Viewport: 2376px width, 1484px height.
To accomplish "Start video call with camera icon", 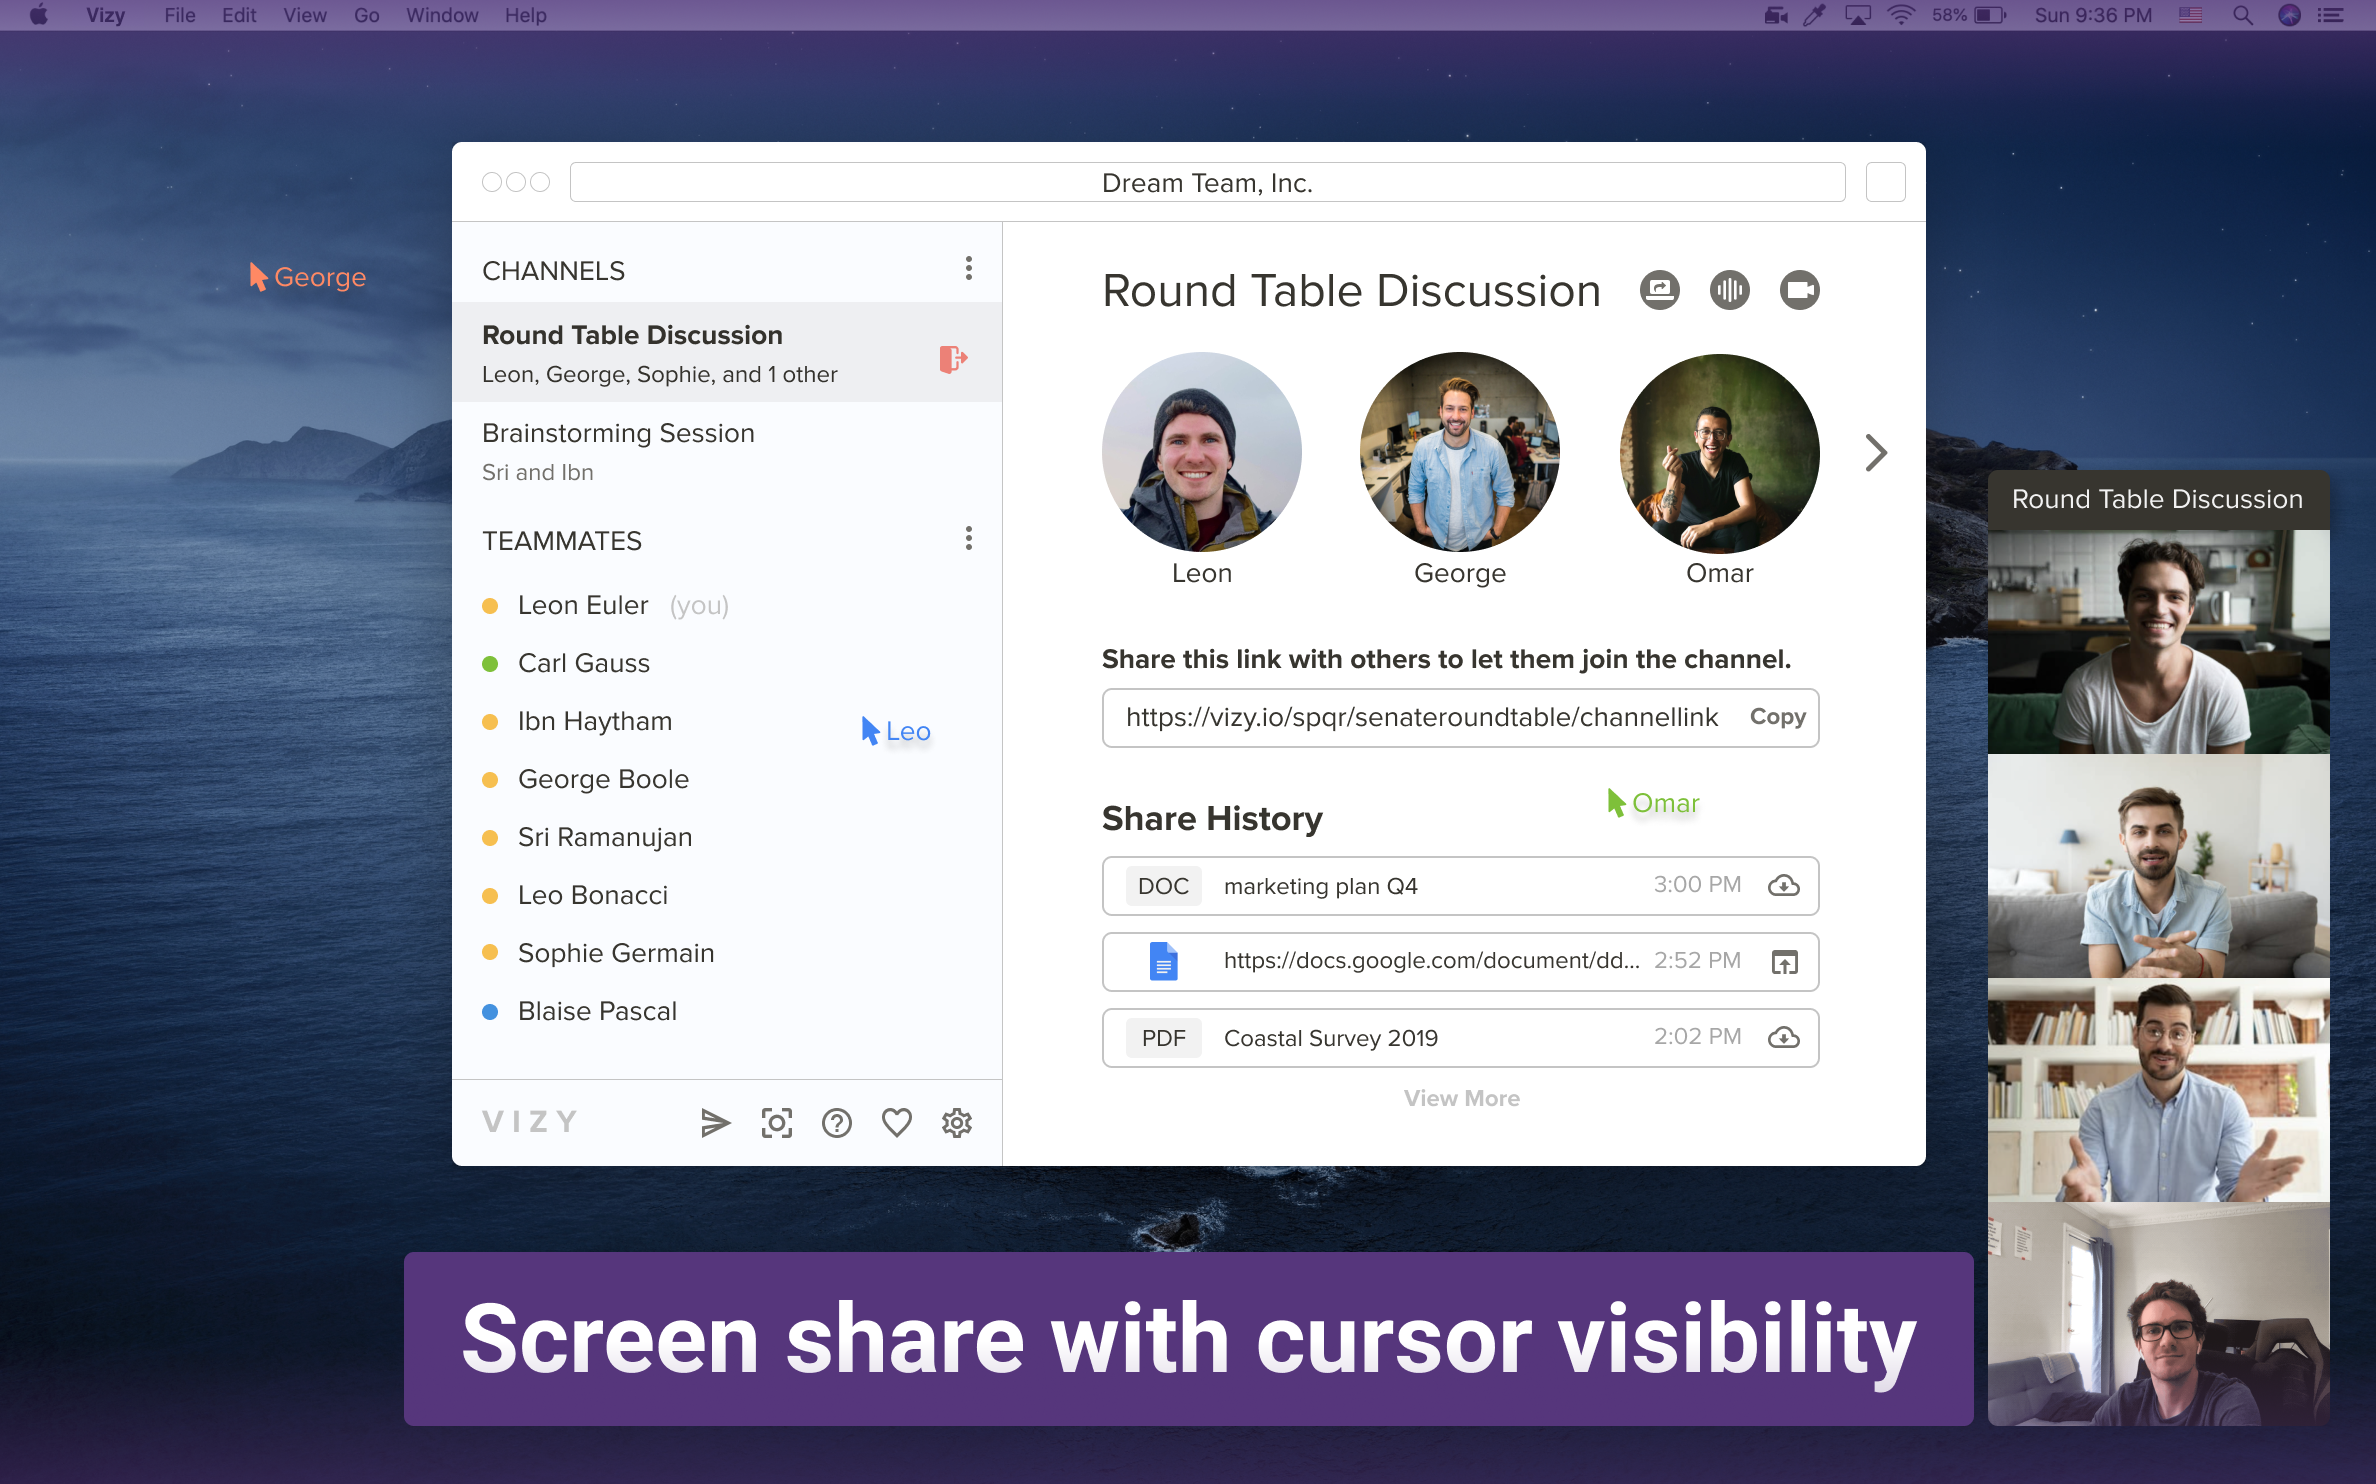I will 1799,291.
